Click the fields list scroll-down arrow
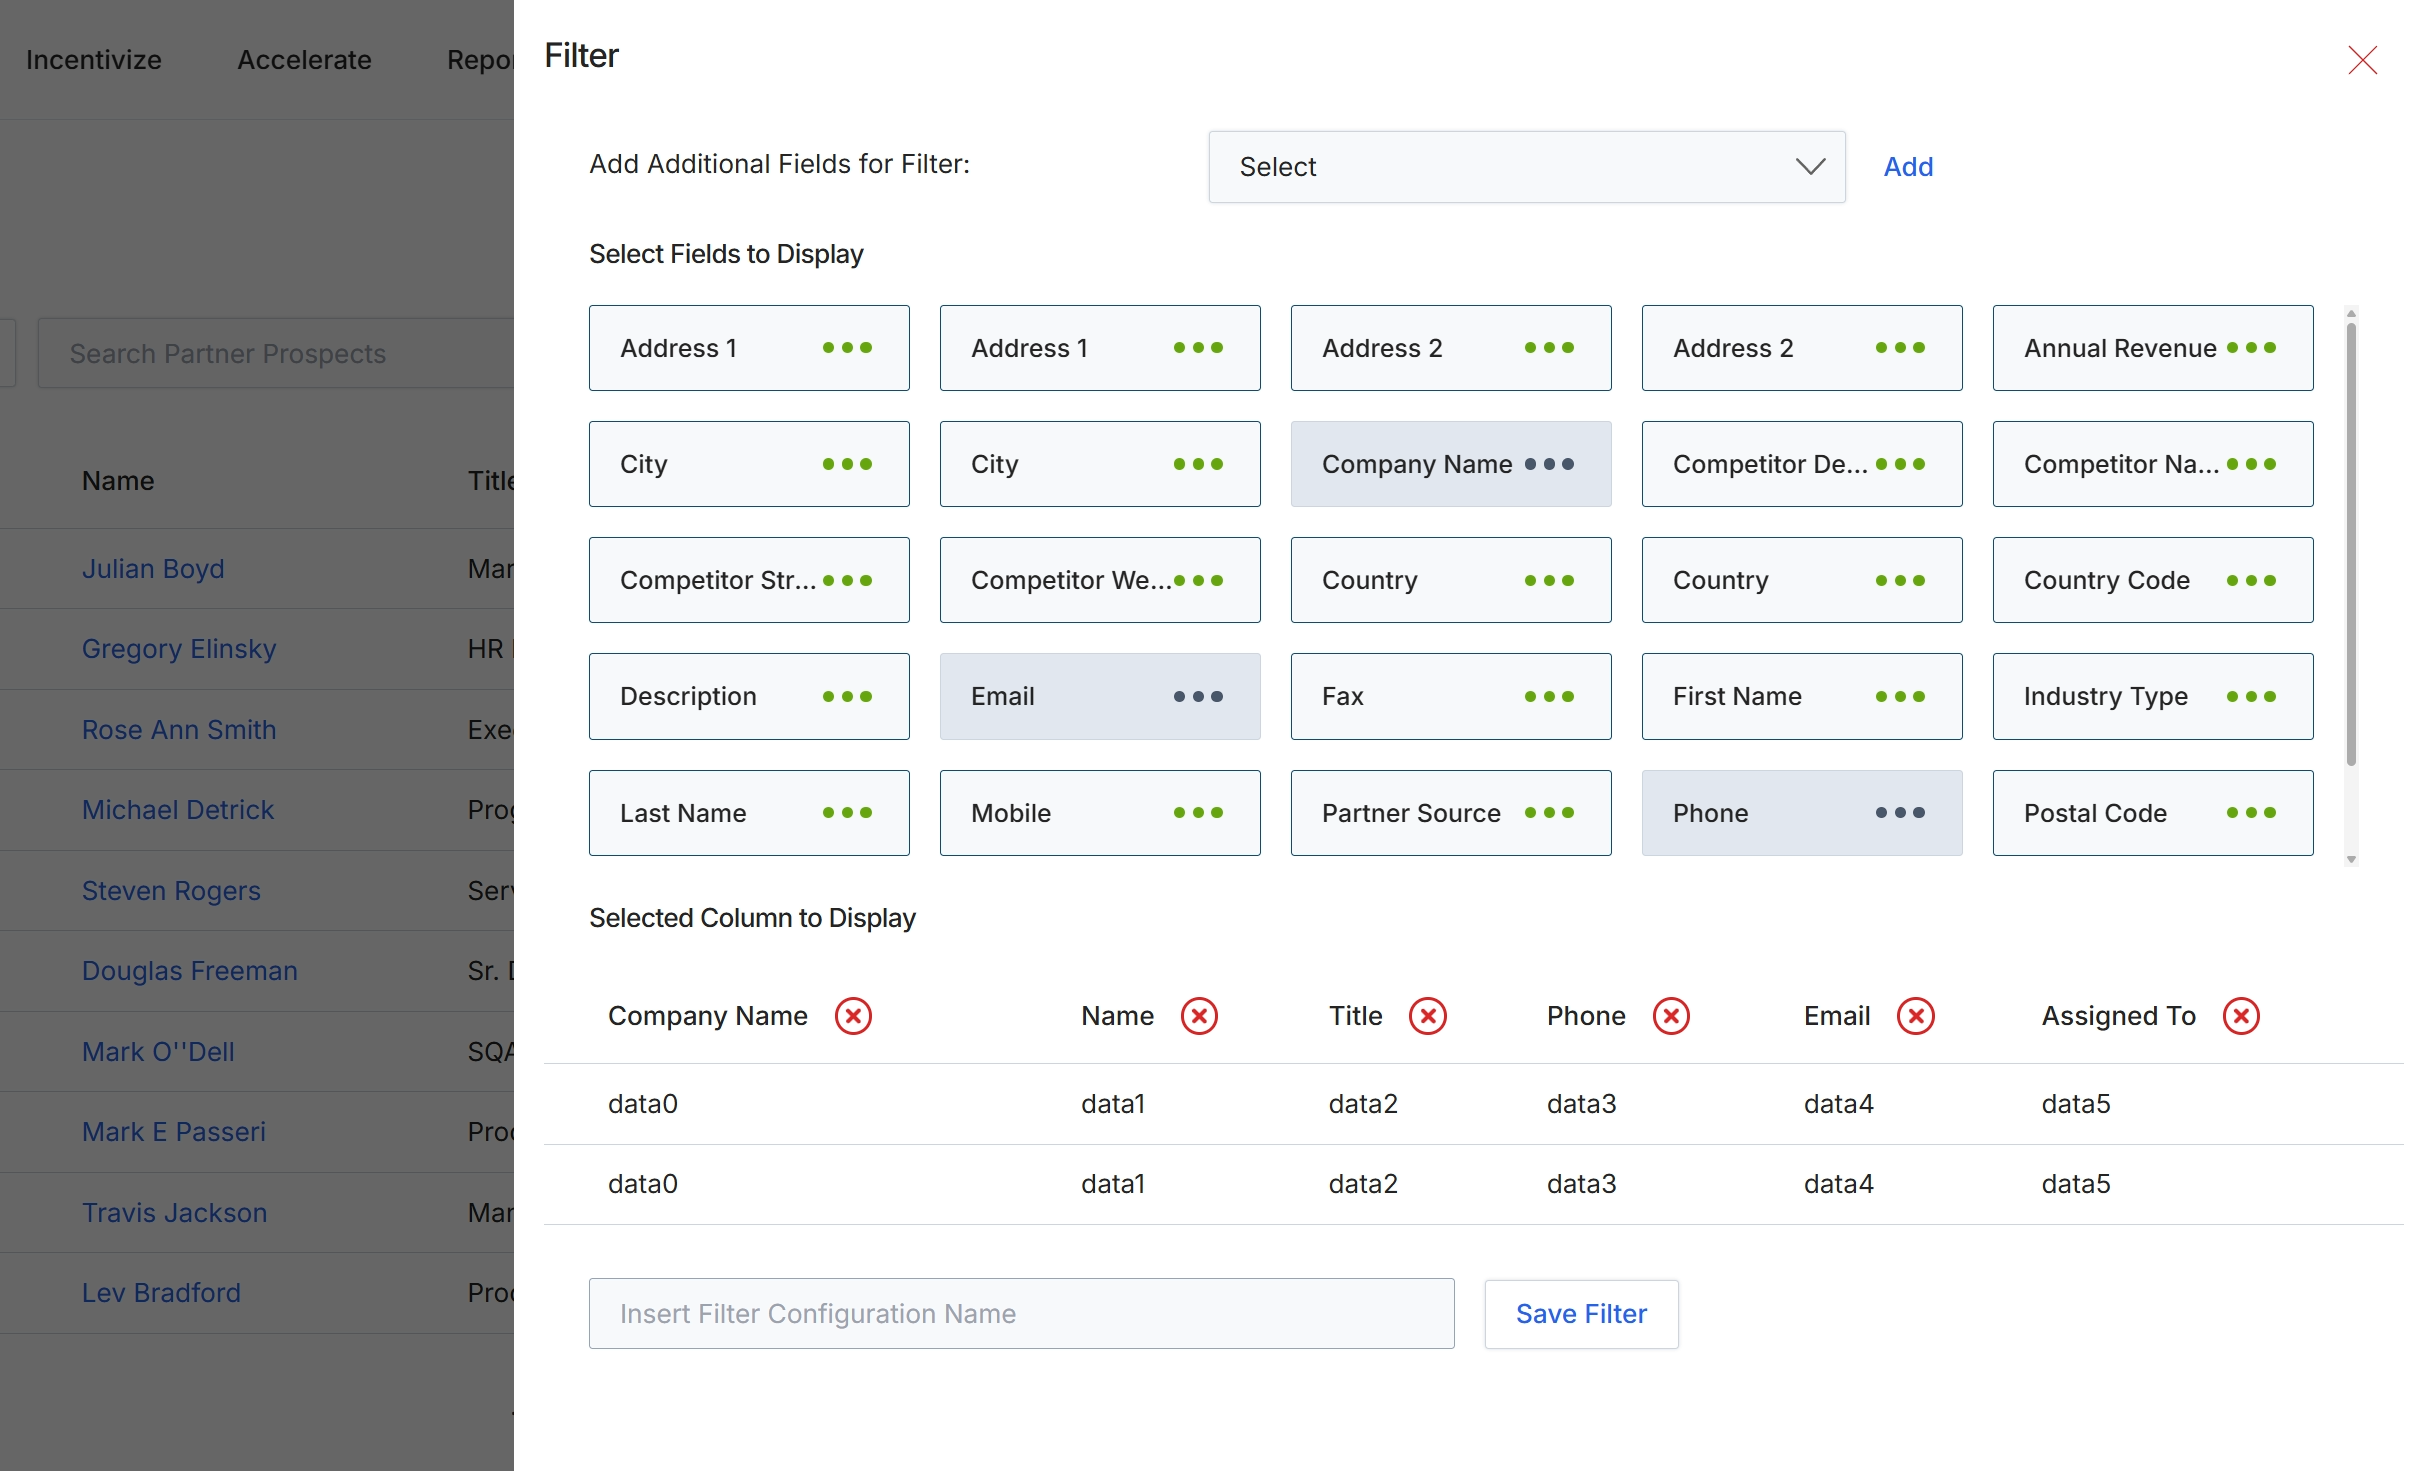 coord(2351,859)
